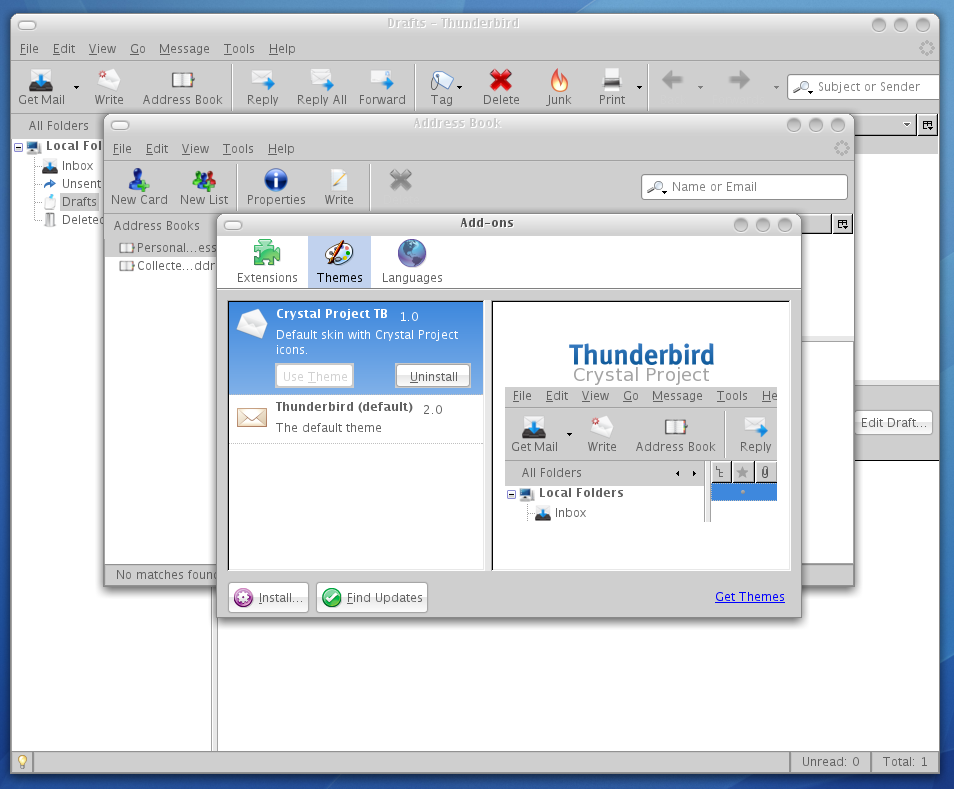Click the Tag toolbar icon
This screenshot has width=954, height=789.
tap(442, 87)
